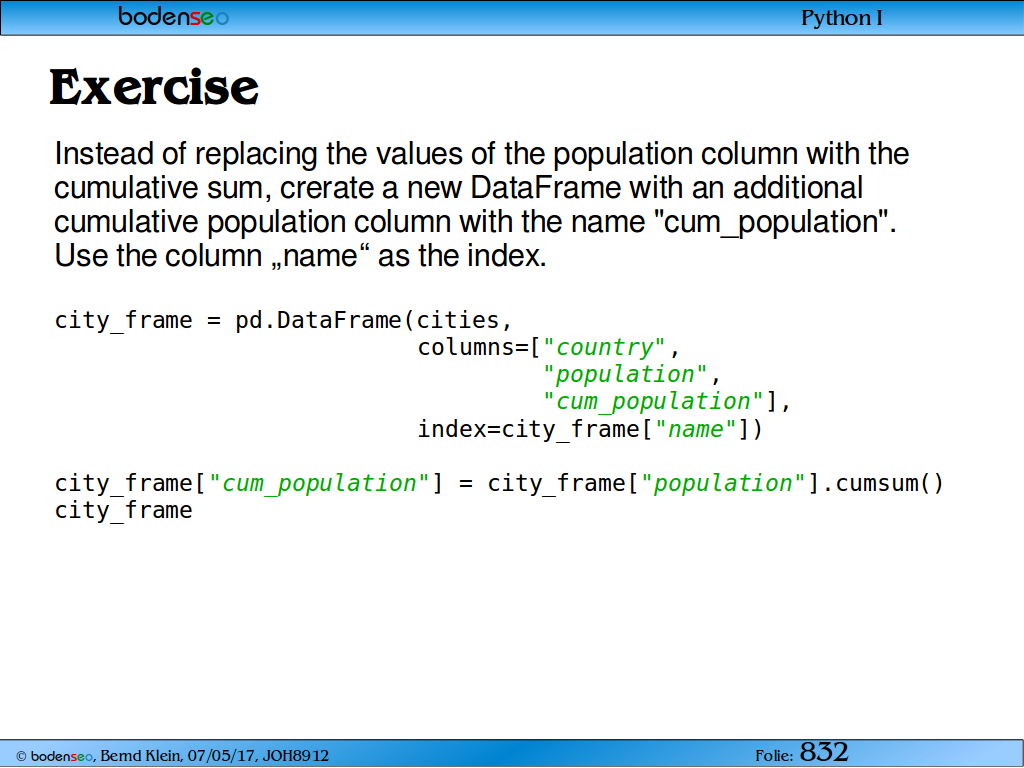Click the last code line 'city_frame'
The width and height of the screenshot is (1024, 768).
pyautogui.click(x=123, y=511)
